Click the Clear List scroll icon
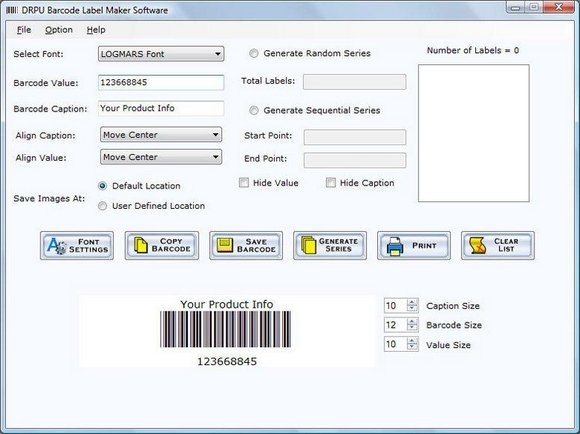This screenshot has height=434, width=580. (x=478, y=246)
